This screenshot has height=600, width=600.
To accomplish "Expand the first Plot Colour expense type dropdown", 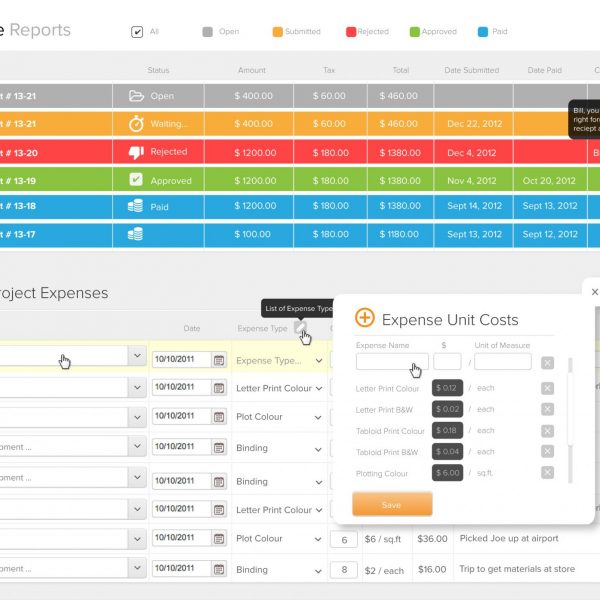I will pos(318,417).
